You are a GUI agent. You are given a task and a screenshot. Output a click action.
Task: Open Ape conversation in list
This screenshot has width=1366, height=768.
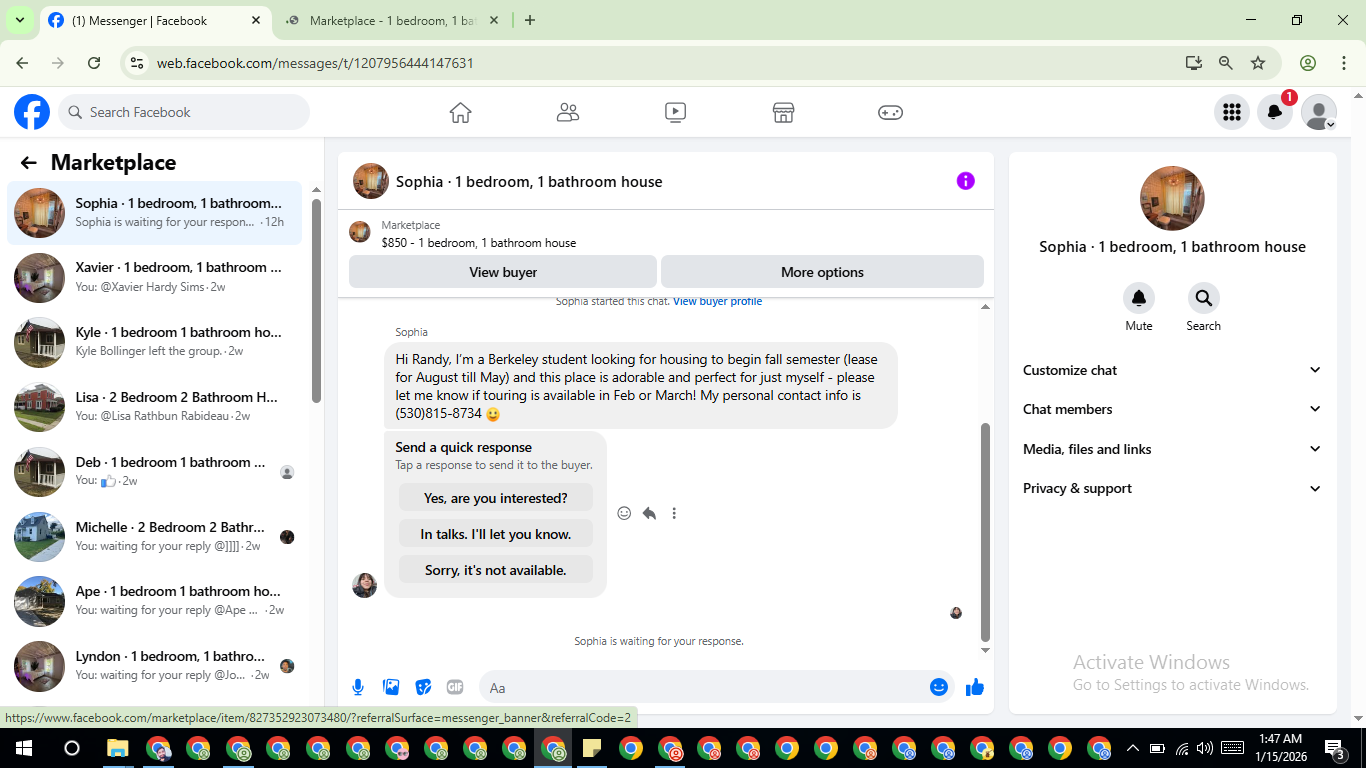[x=154, y=601]
